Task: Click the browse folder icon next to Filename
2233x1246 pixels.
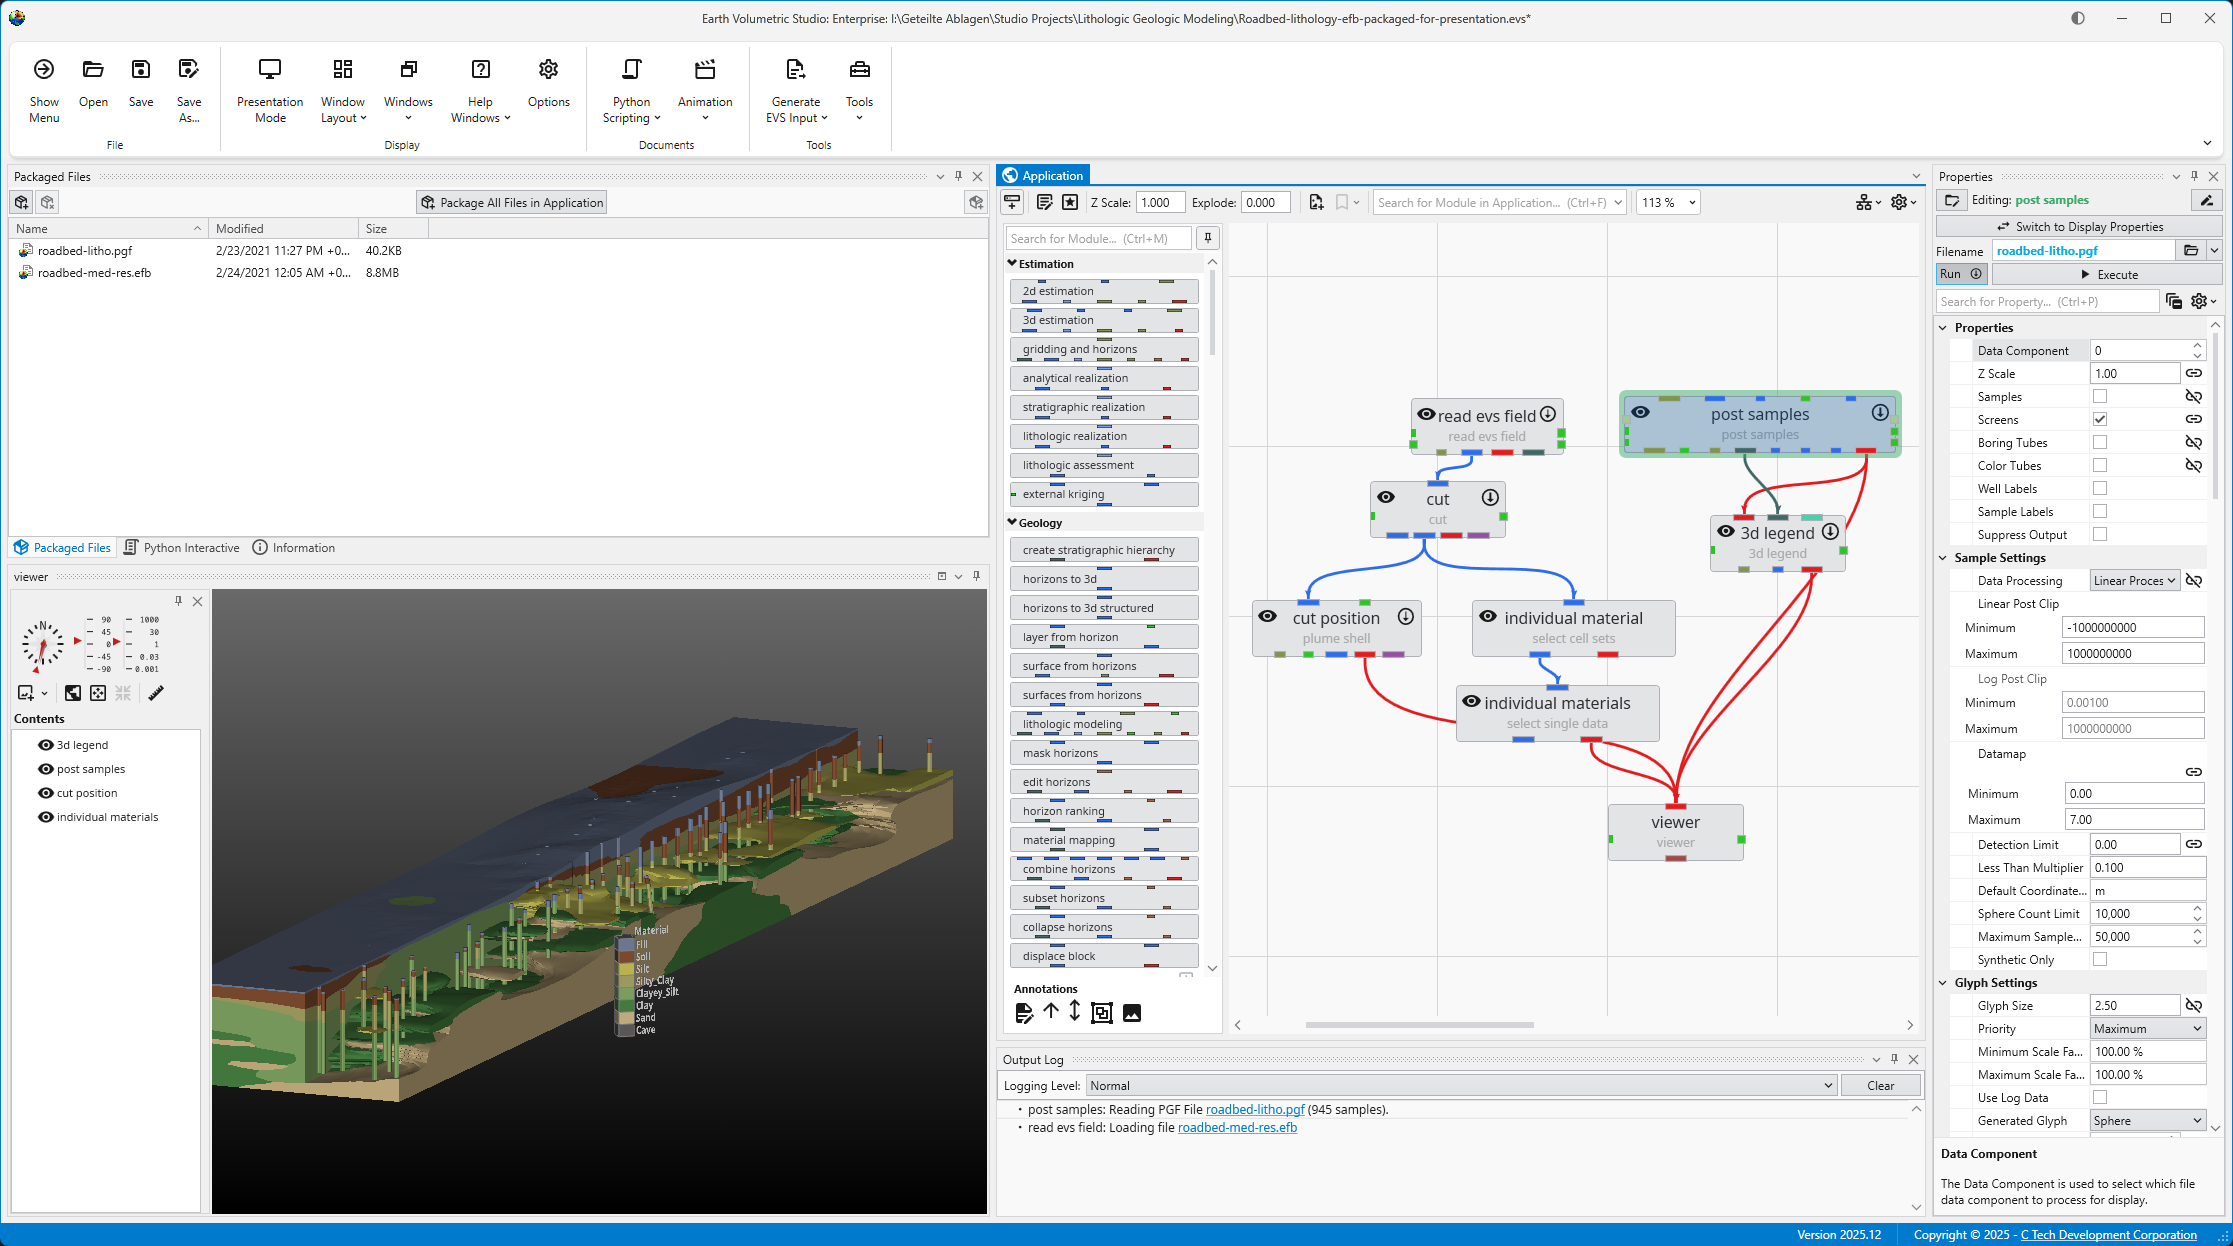Action: (x=2191, y=251)
